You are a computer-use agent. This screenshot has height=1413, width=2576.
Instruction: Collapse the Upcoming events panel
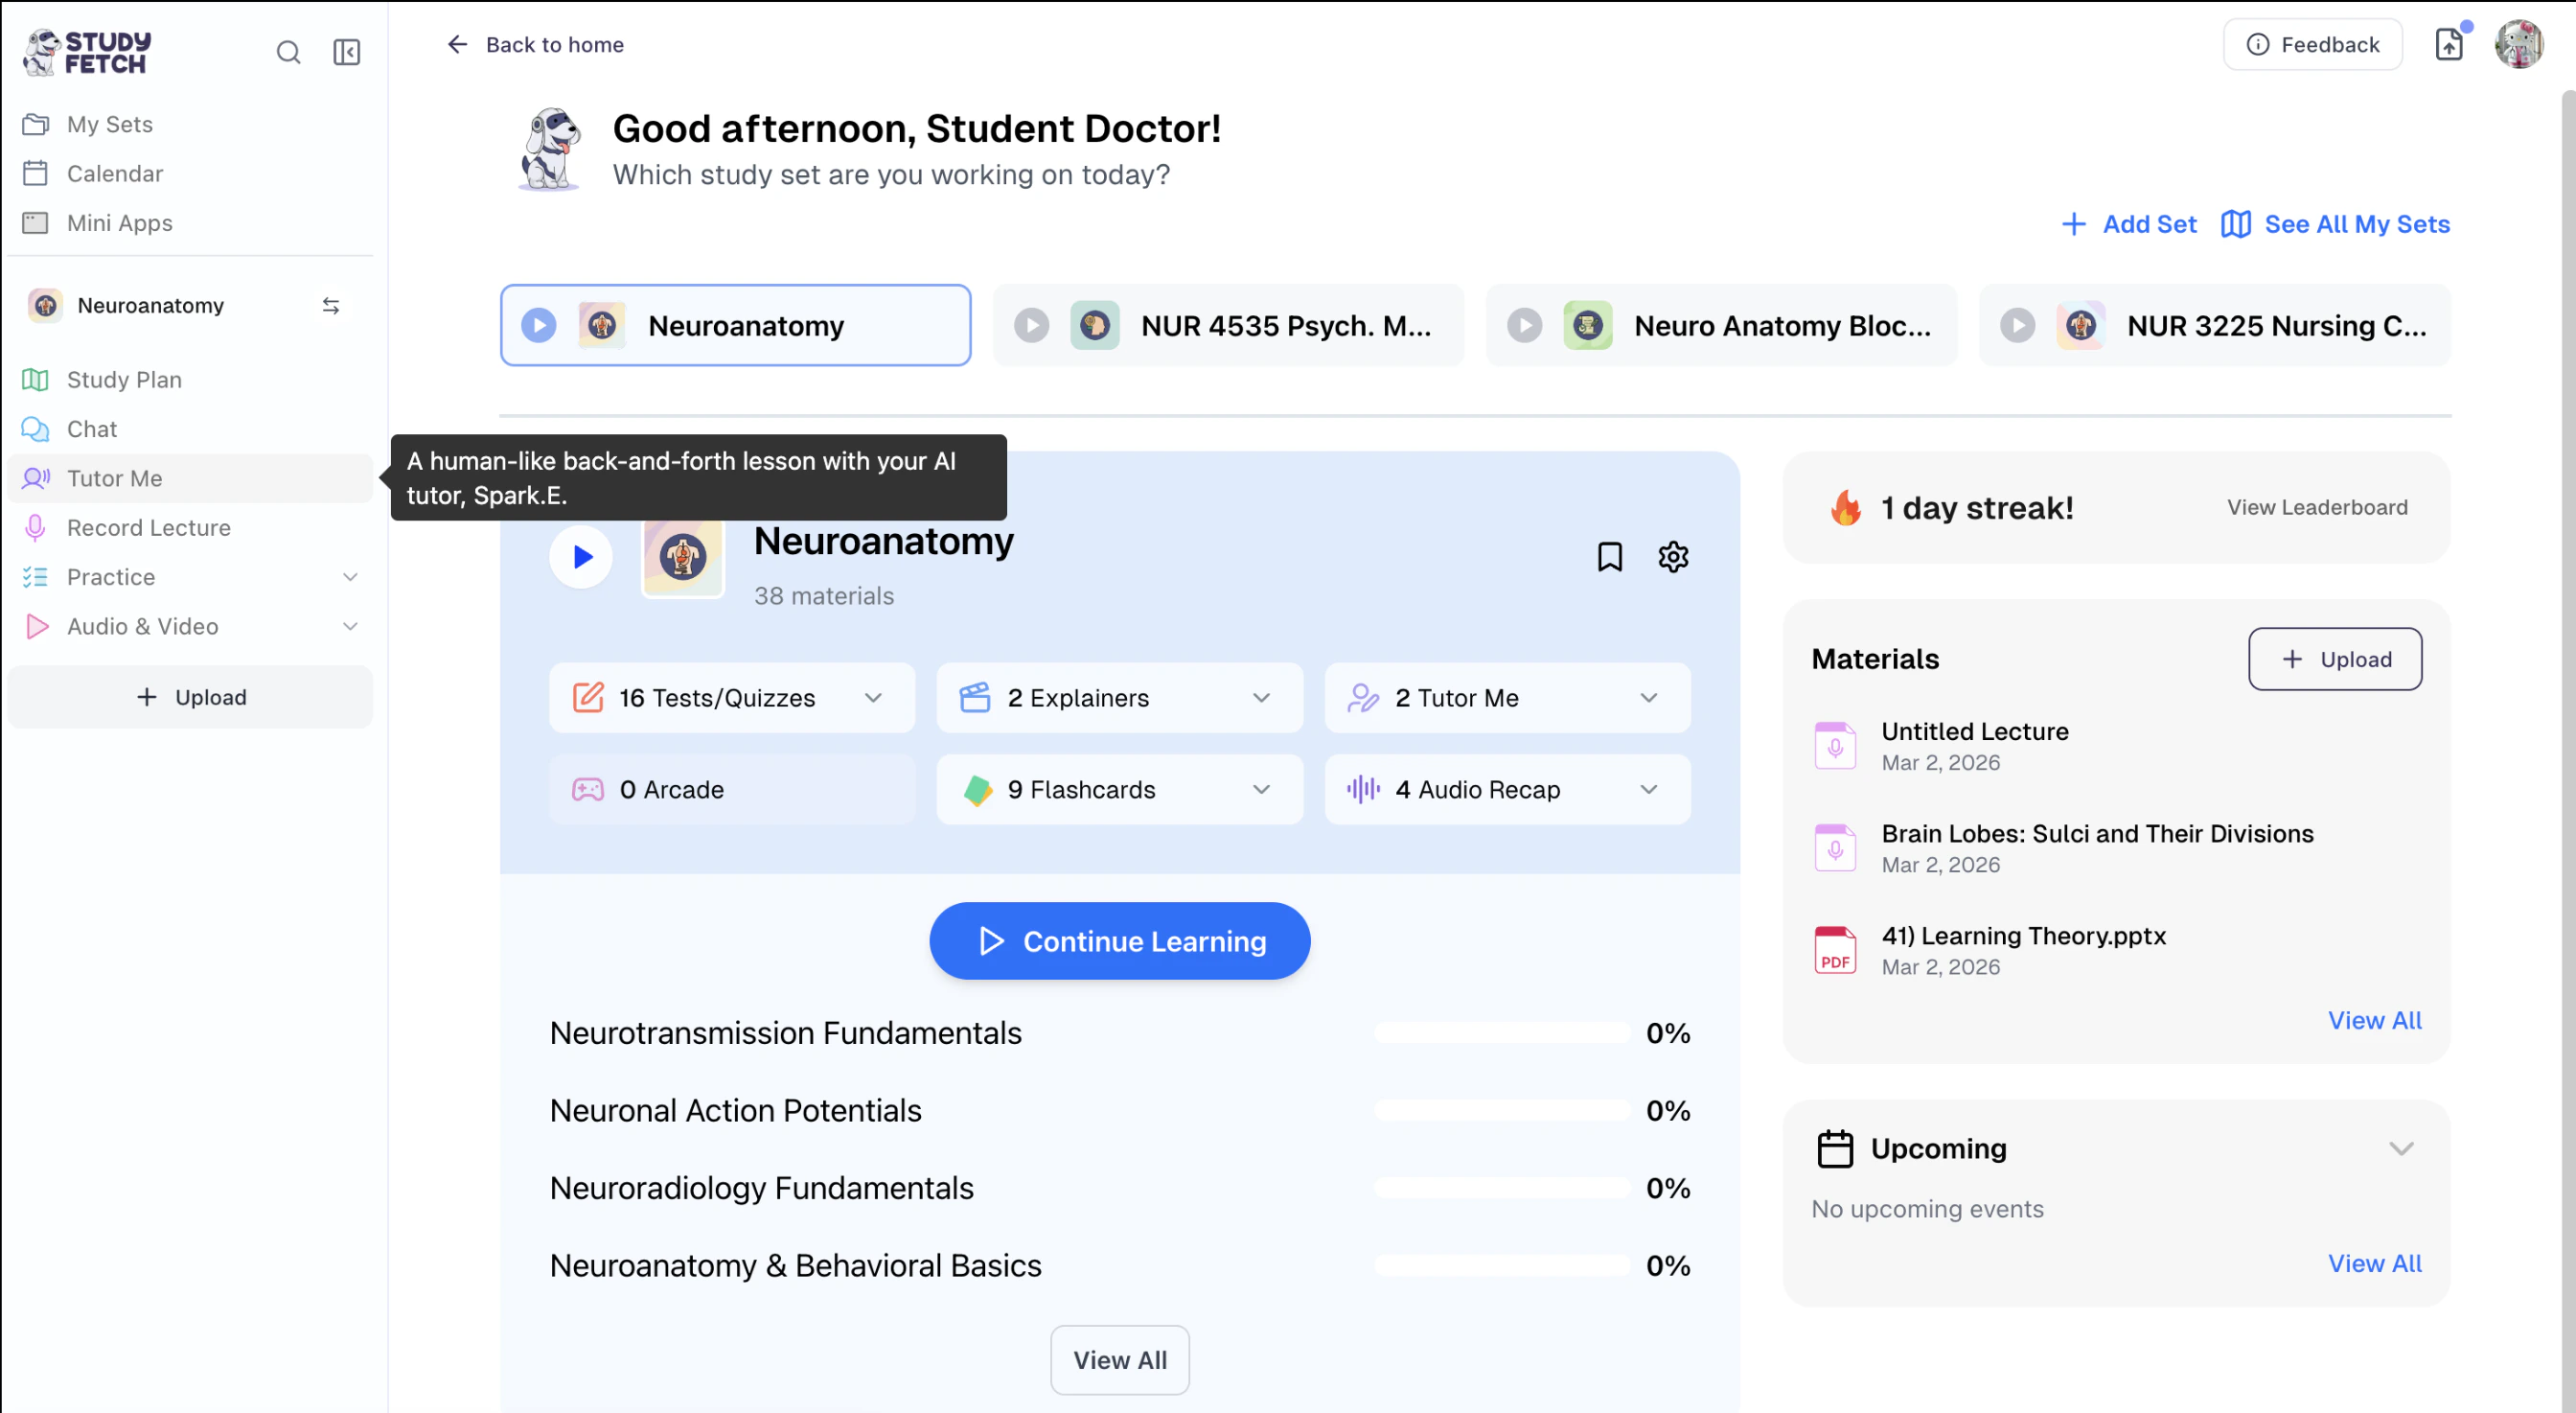2401,1149
